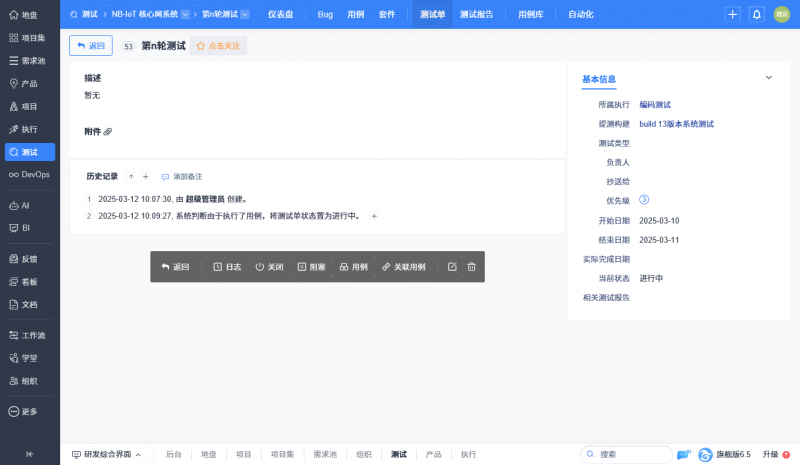Click the attachment paperclip icon beside 附件
800x465 pixels.
(x=108, y=132)
